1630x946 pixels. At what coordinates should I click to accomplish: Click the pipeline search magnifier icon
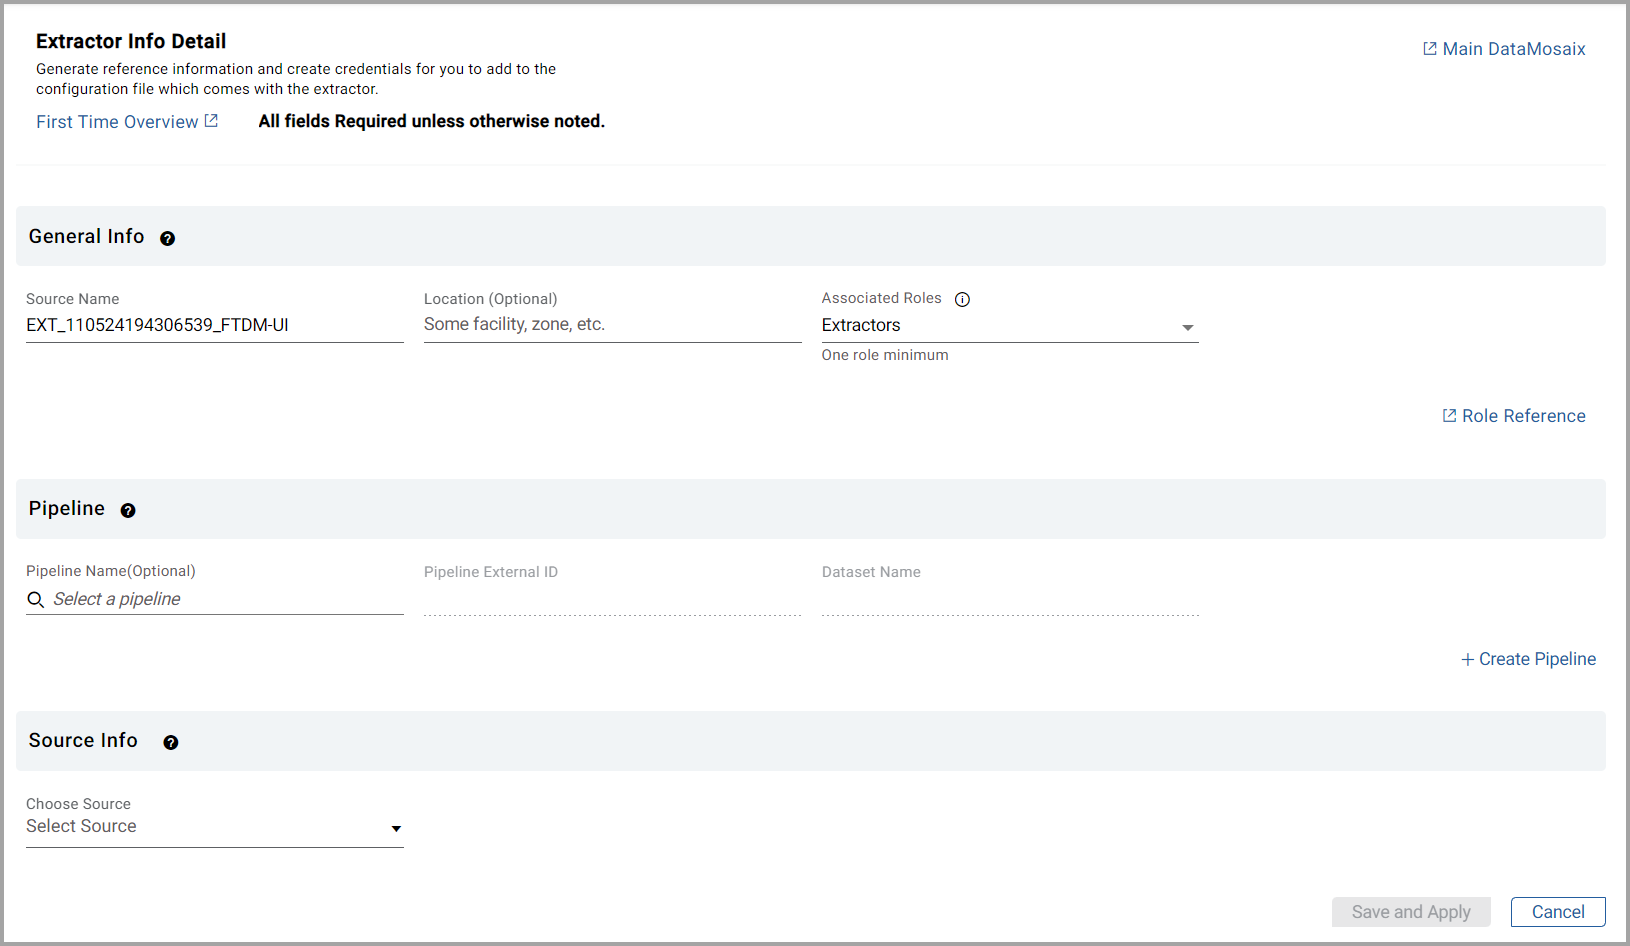pos(36,599)
